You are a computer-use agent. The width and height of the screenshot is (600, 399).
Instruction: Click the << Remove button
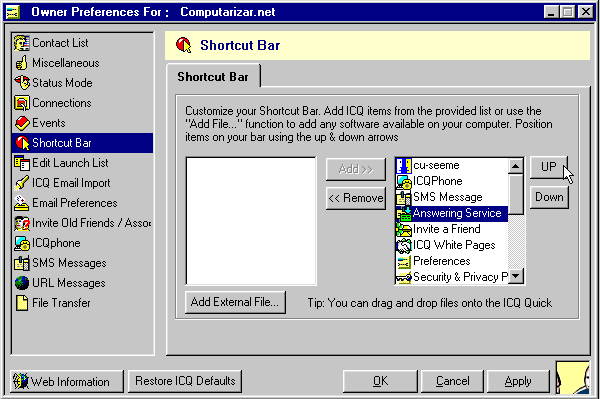356,198
